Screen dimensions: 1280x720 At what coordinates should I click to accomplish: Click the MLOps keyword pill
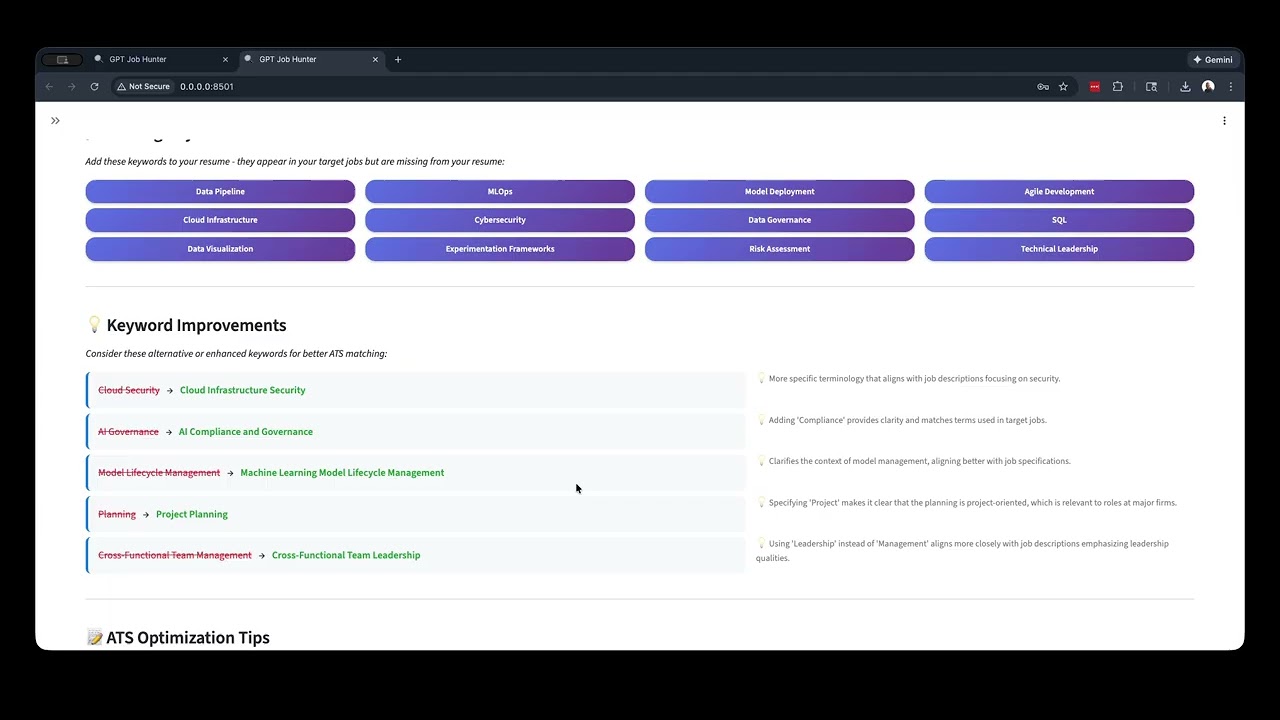pyautogui.click(x=500, y=191)
